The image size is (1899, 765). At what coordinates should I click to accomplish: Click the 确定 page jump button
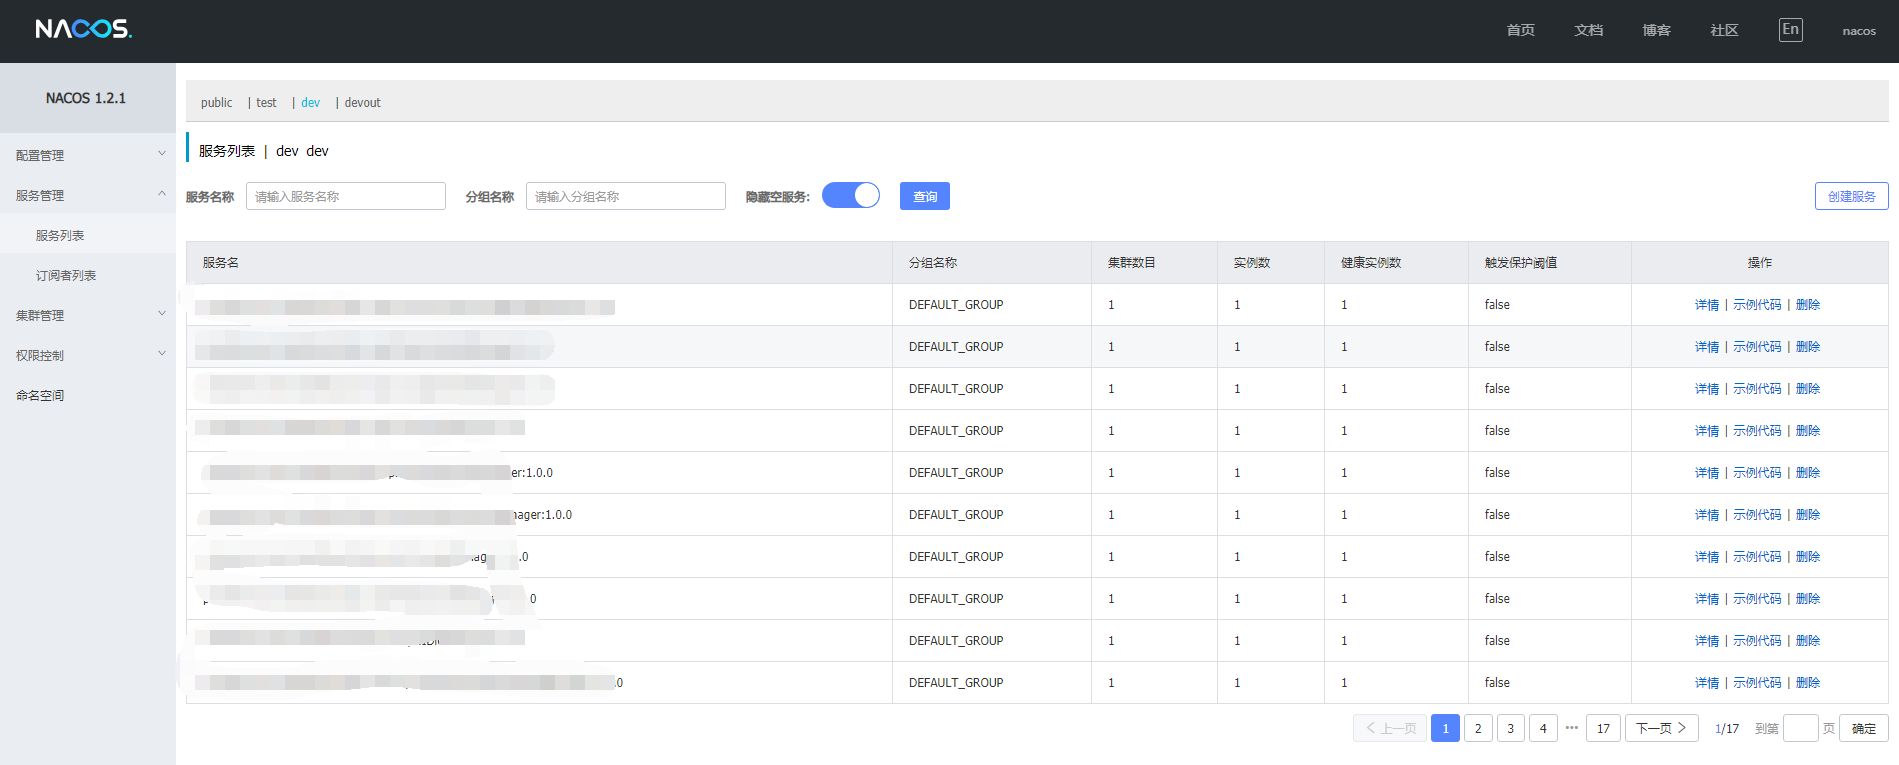click(x=1863, y=728)
